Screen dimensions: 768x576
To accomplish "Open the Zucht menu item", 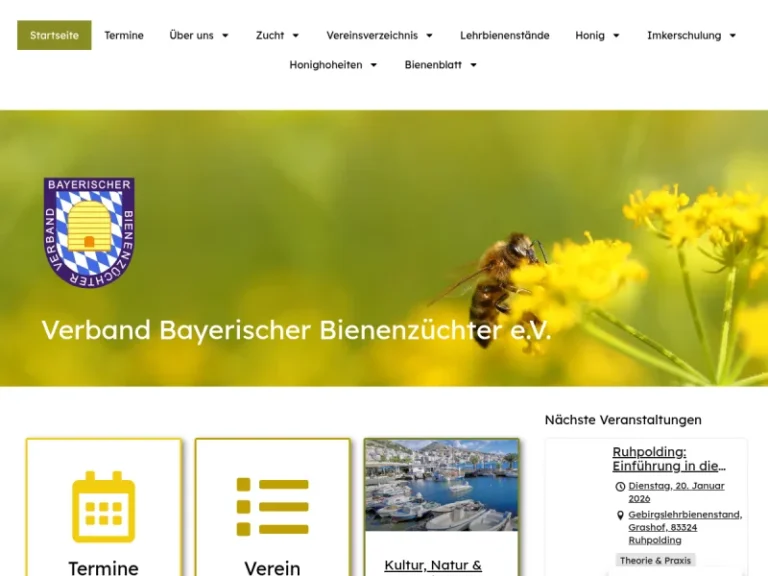I will (270, 35).
